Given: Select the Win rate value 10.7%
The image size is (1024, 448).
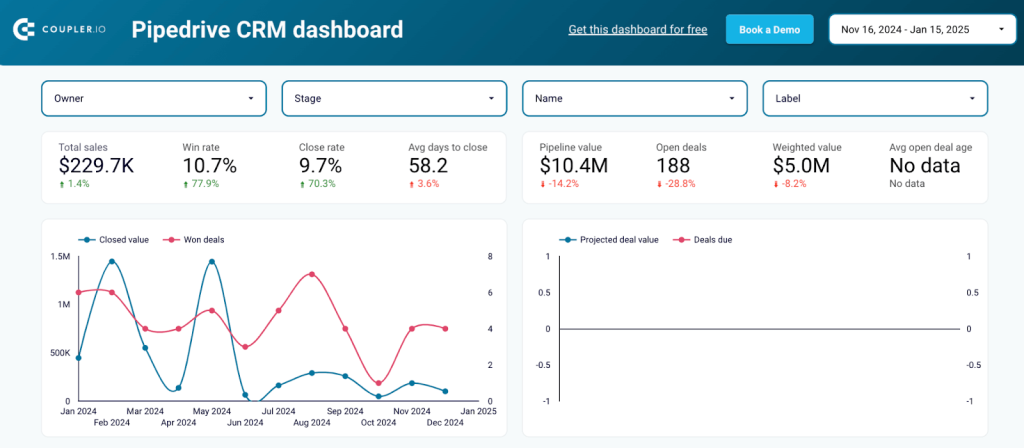Looking at the screenshot, I should click(x=209, y=166).
